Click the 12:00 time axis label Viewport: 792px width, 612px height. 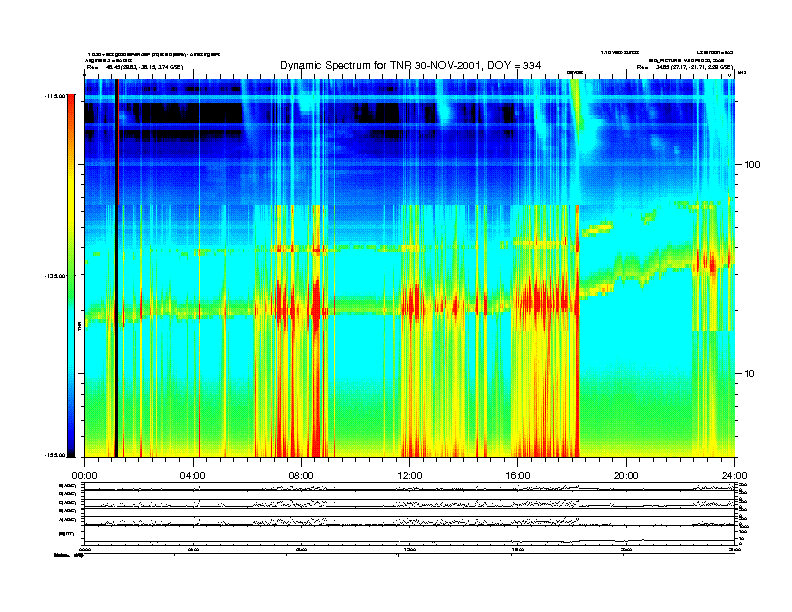(410, 476)
